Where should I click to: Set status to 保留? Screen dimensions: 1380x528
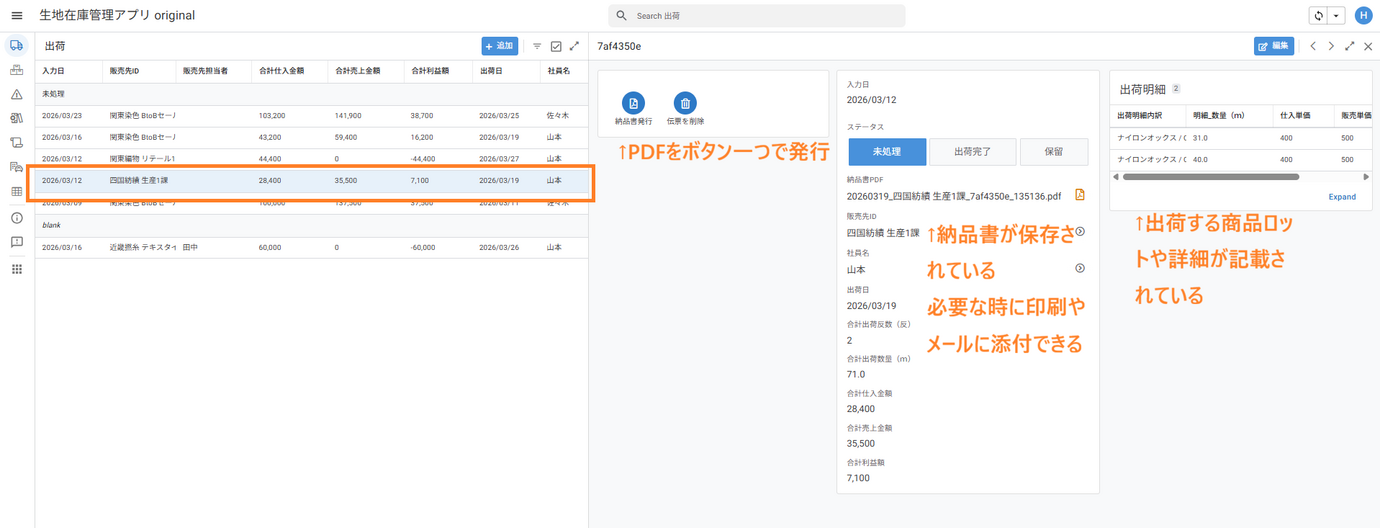click(x=1054, y=151)
